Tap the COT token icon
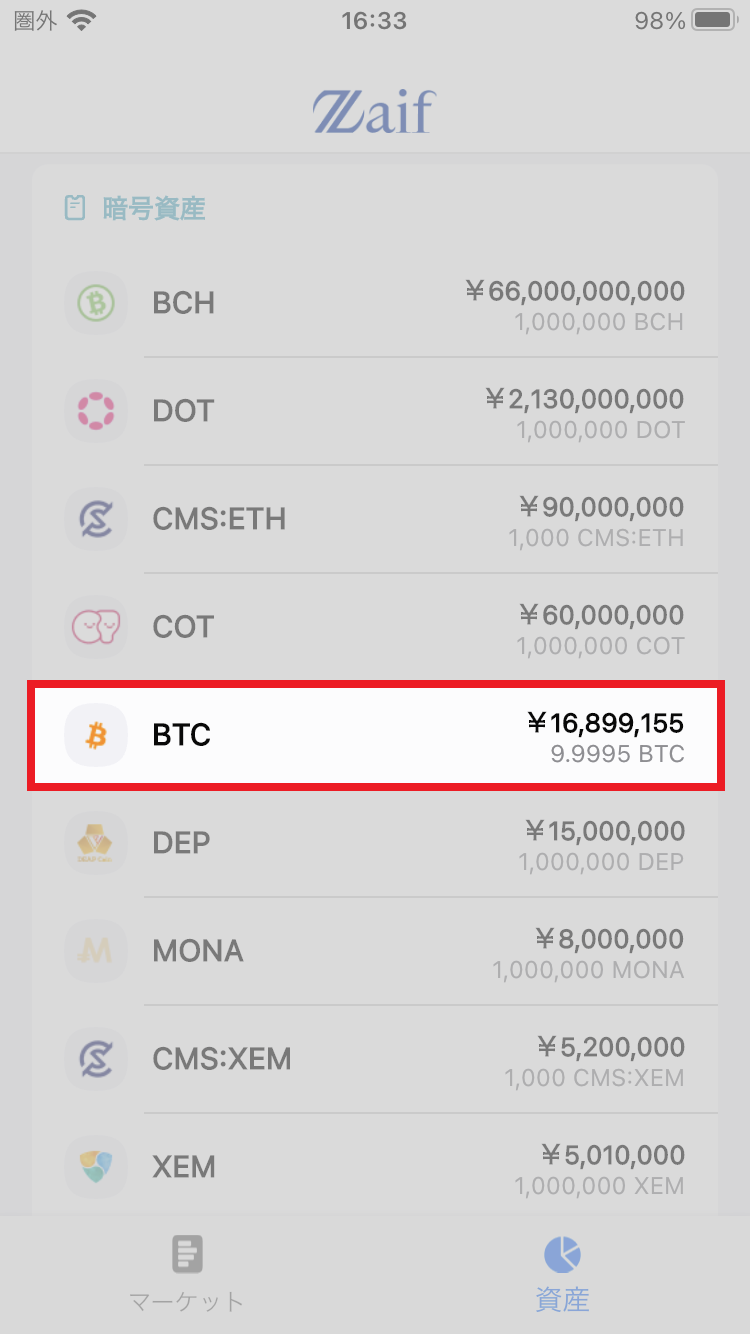This screenshot has height=1334, width=750. point(96,627)
